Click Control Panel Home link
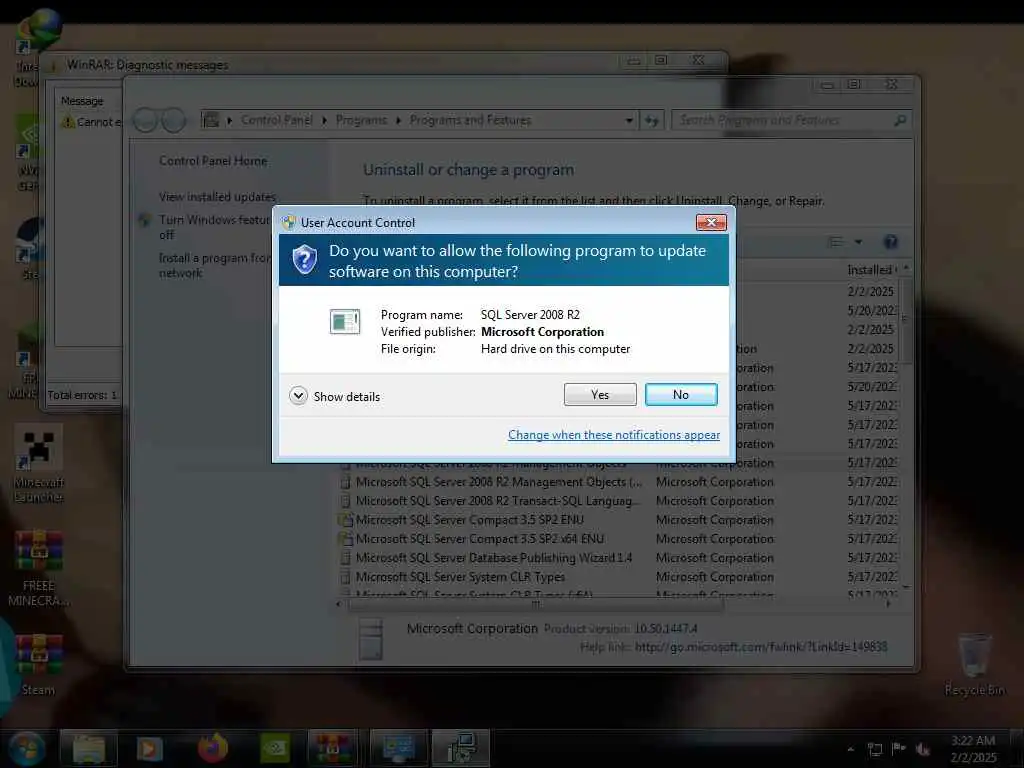 pos(213,161)
